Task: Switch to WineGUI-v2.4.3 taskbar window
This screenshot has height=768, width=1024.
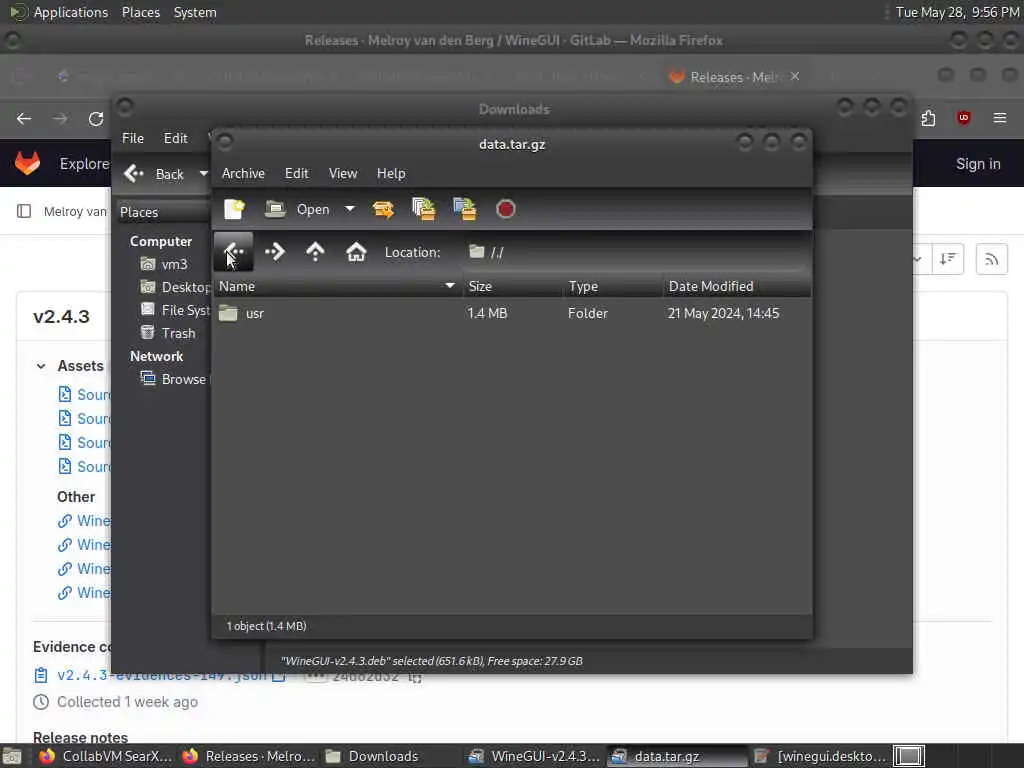Action: [x=534, y=756]
